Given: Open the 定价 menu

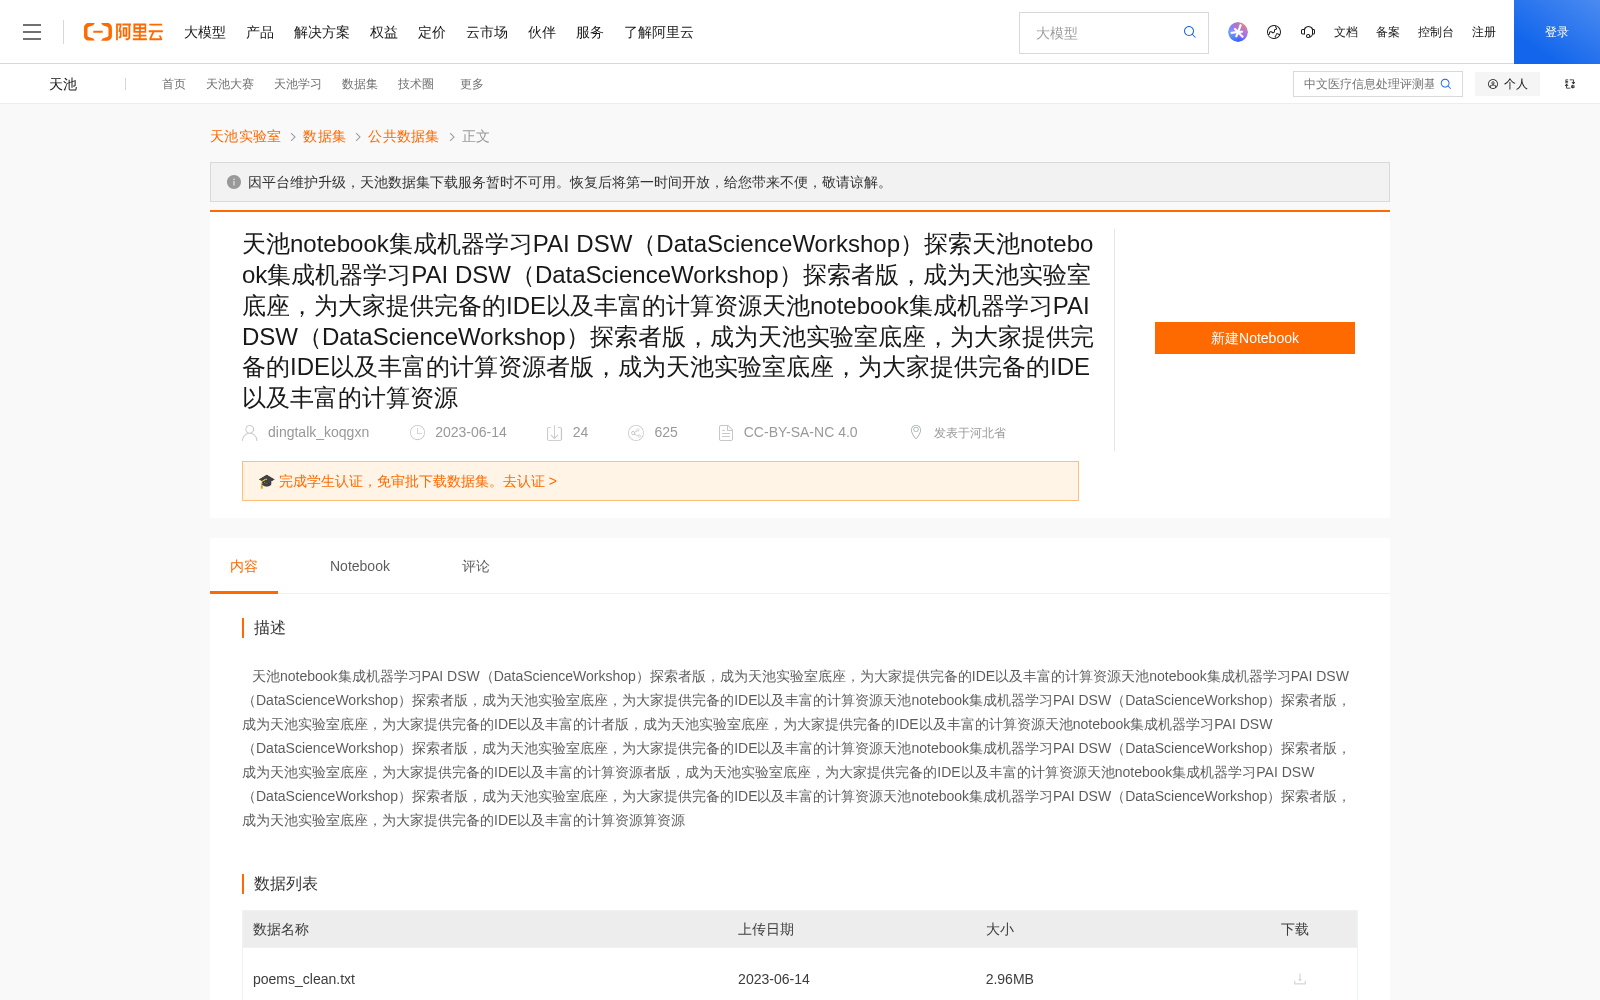Looking at the screenshot, I should (432, 32).
